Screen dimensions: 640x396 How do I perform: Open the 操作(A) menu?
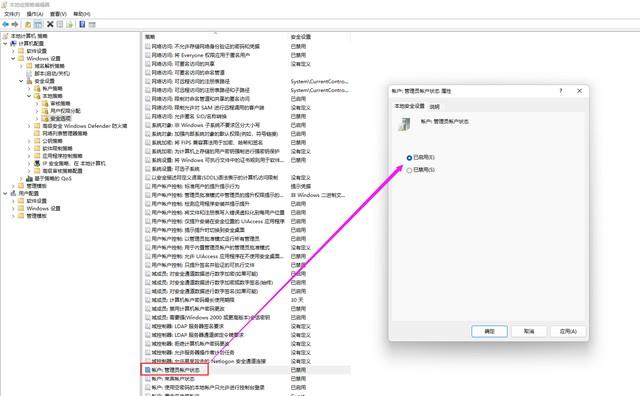click(x=35, y=14)
